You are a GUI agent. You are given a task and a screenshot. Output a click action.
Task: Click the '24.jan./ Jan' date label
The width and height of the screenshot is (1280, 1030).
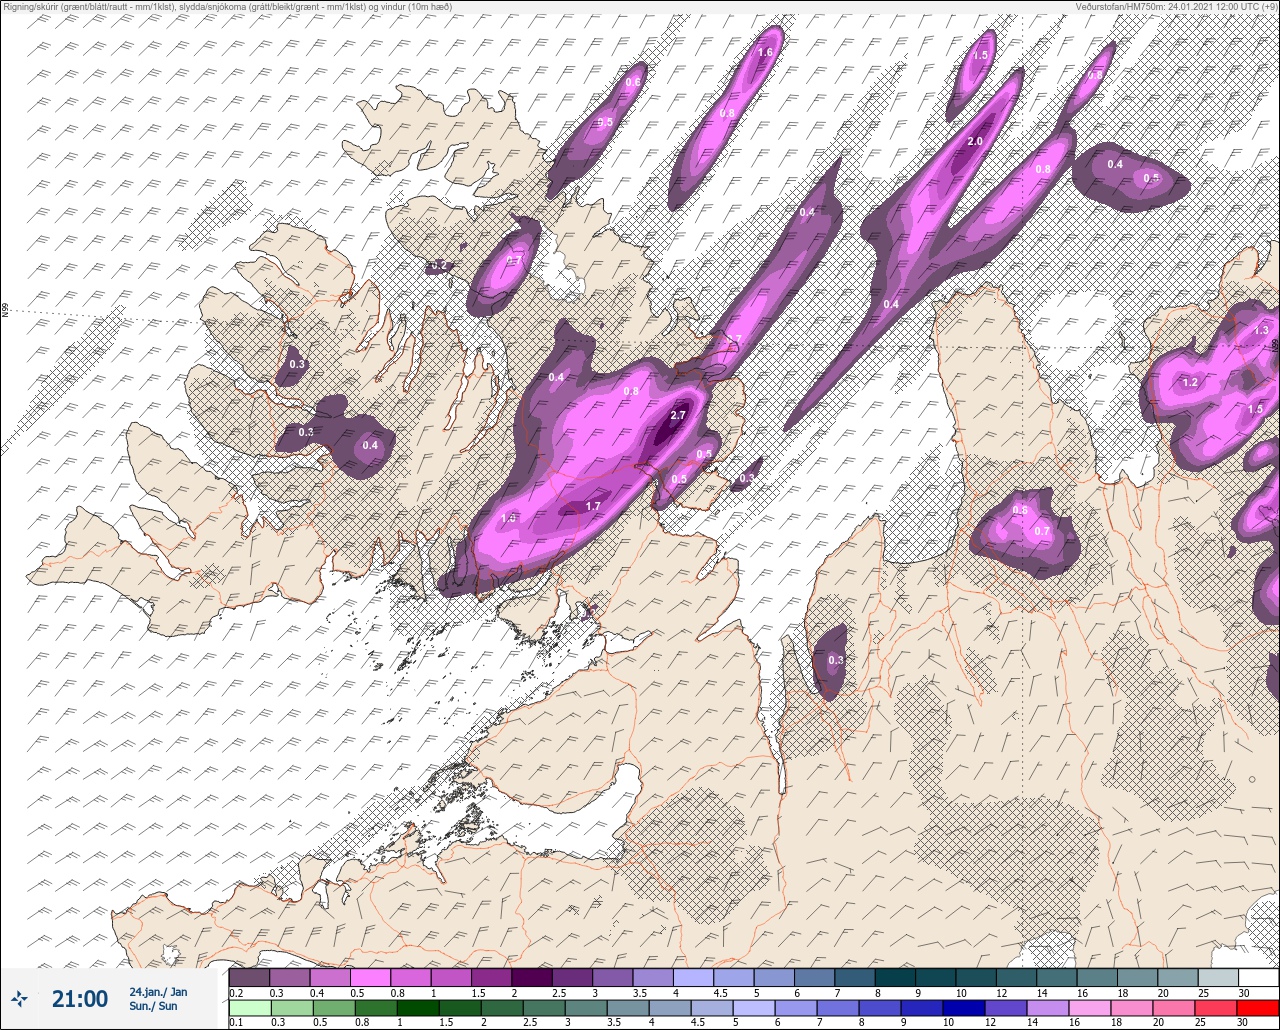tap(158, 992)
